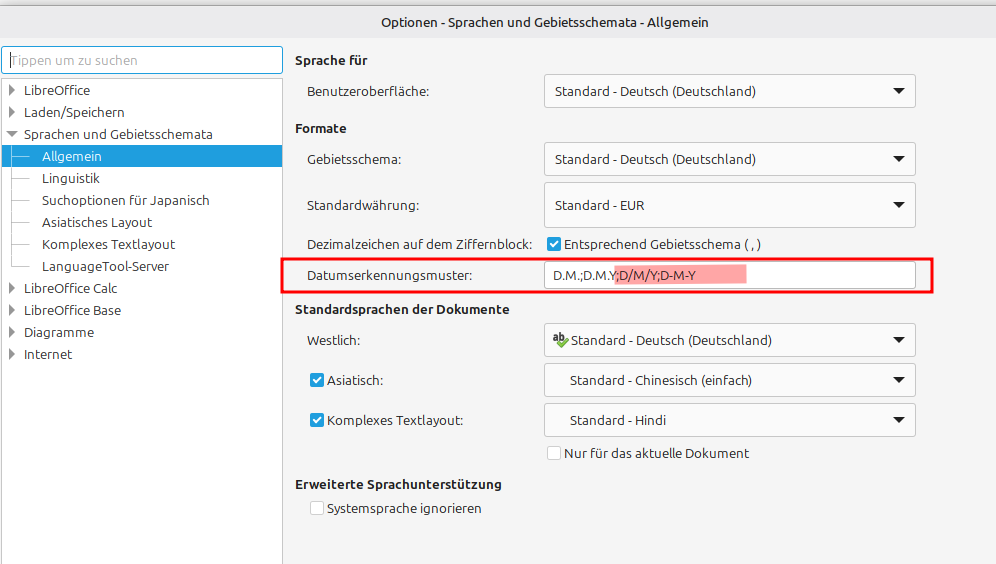This screenshot has height=564, width=996.
Task: Select LanguageTool-Server in the tree
Action: tap(105, 266)
